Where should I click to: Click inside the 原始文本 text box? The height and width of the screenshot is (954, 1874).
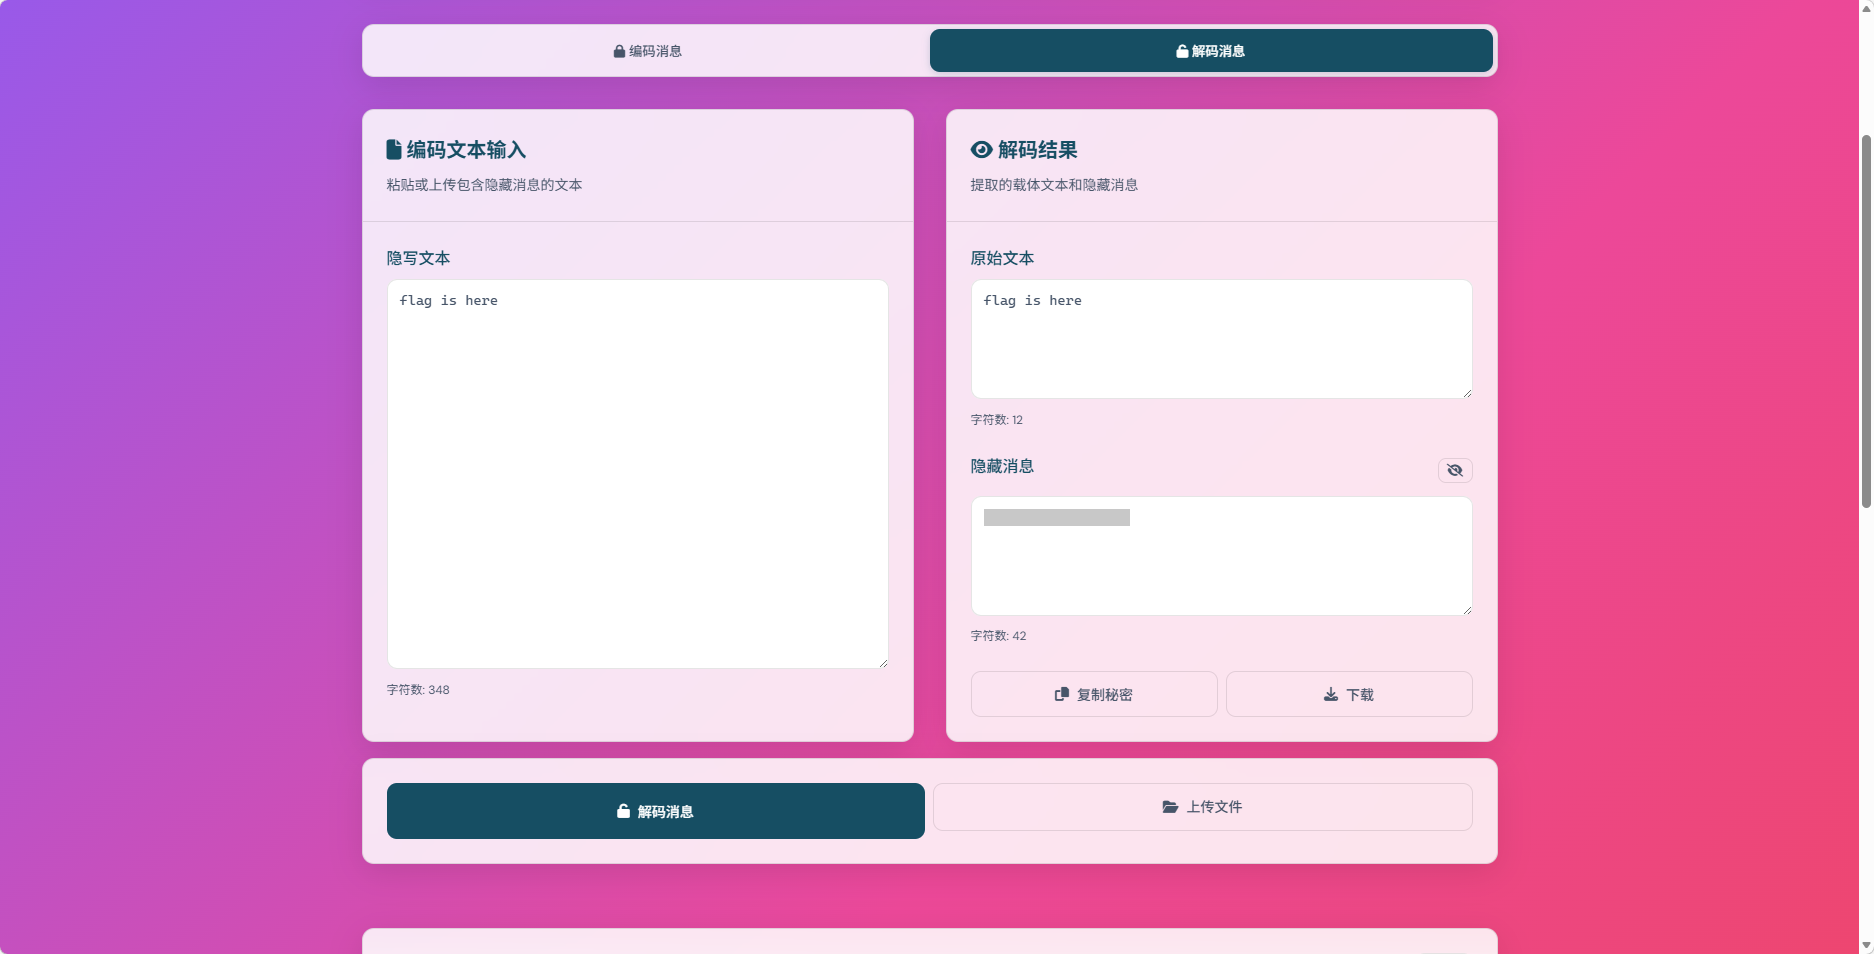click(1221, 339)
